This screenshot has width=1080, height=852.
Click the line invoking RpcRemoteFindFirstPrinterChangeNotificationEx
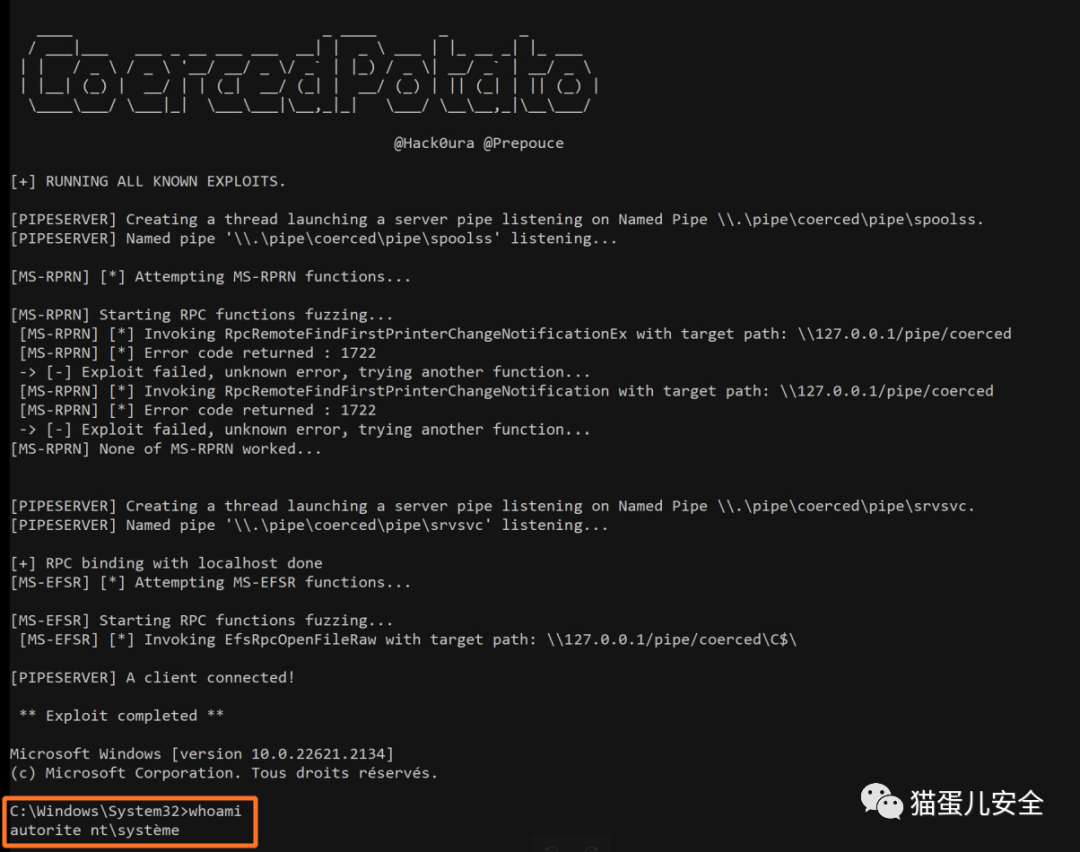[x=515, y=334]
